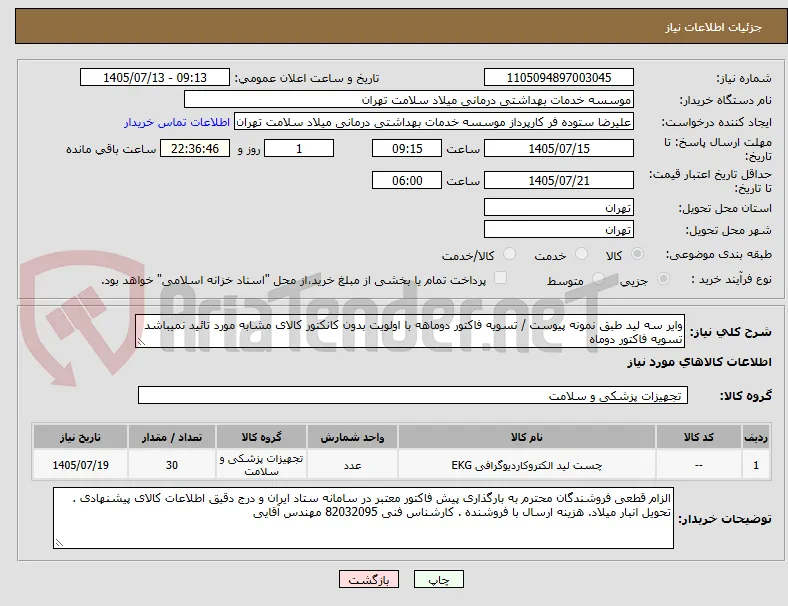Click the گروه کالا field تجهیزات پزشکی و سلامت
The image size is (788, 606).
413,395
